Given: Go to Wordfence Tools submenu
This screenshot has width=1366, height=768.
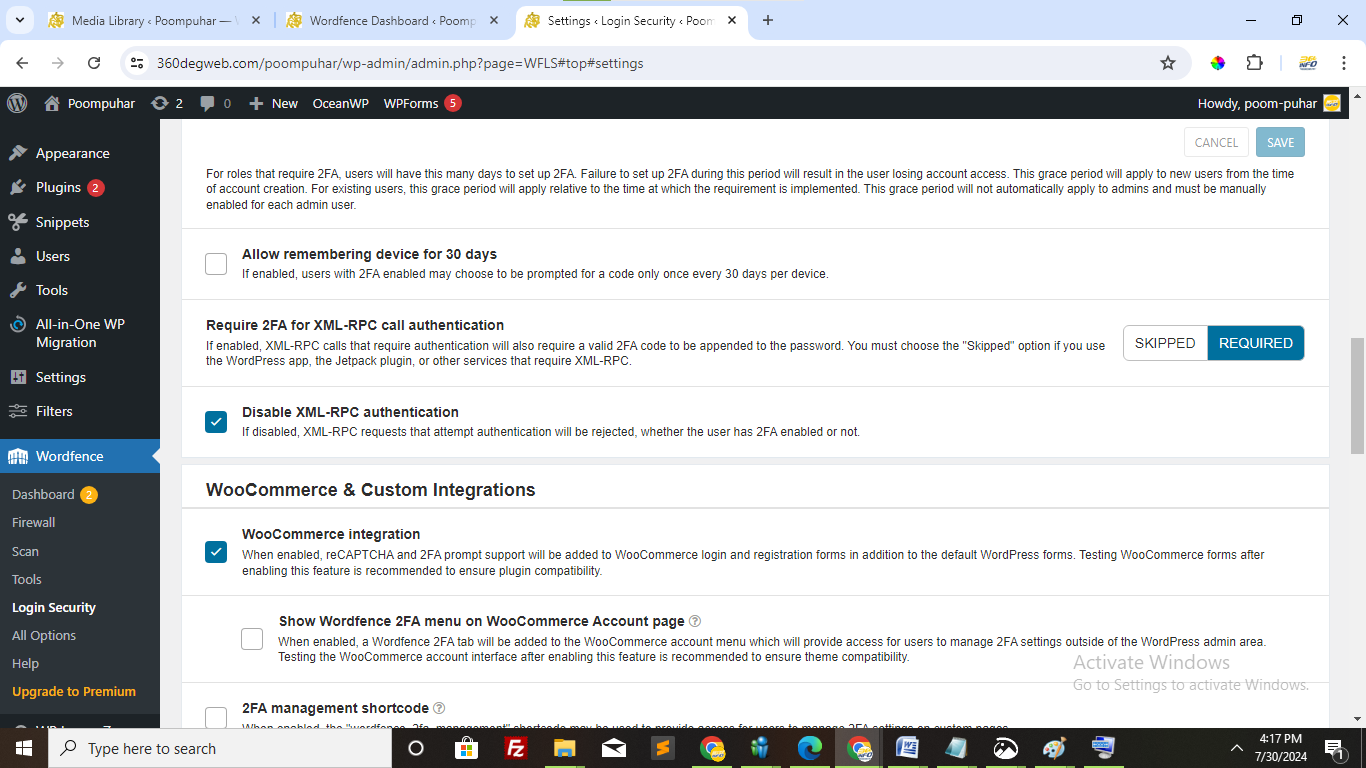Looking at the screenshot, I should tap(27, 579).
